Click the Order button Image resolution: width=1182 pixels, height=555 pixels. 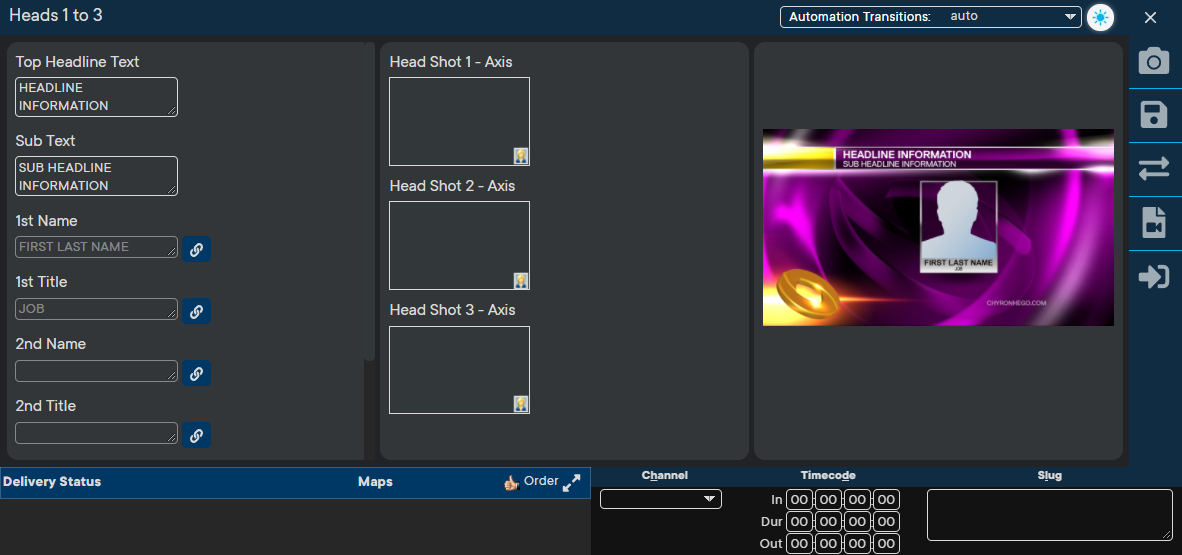531,482
